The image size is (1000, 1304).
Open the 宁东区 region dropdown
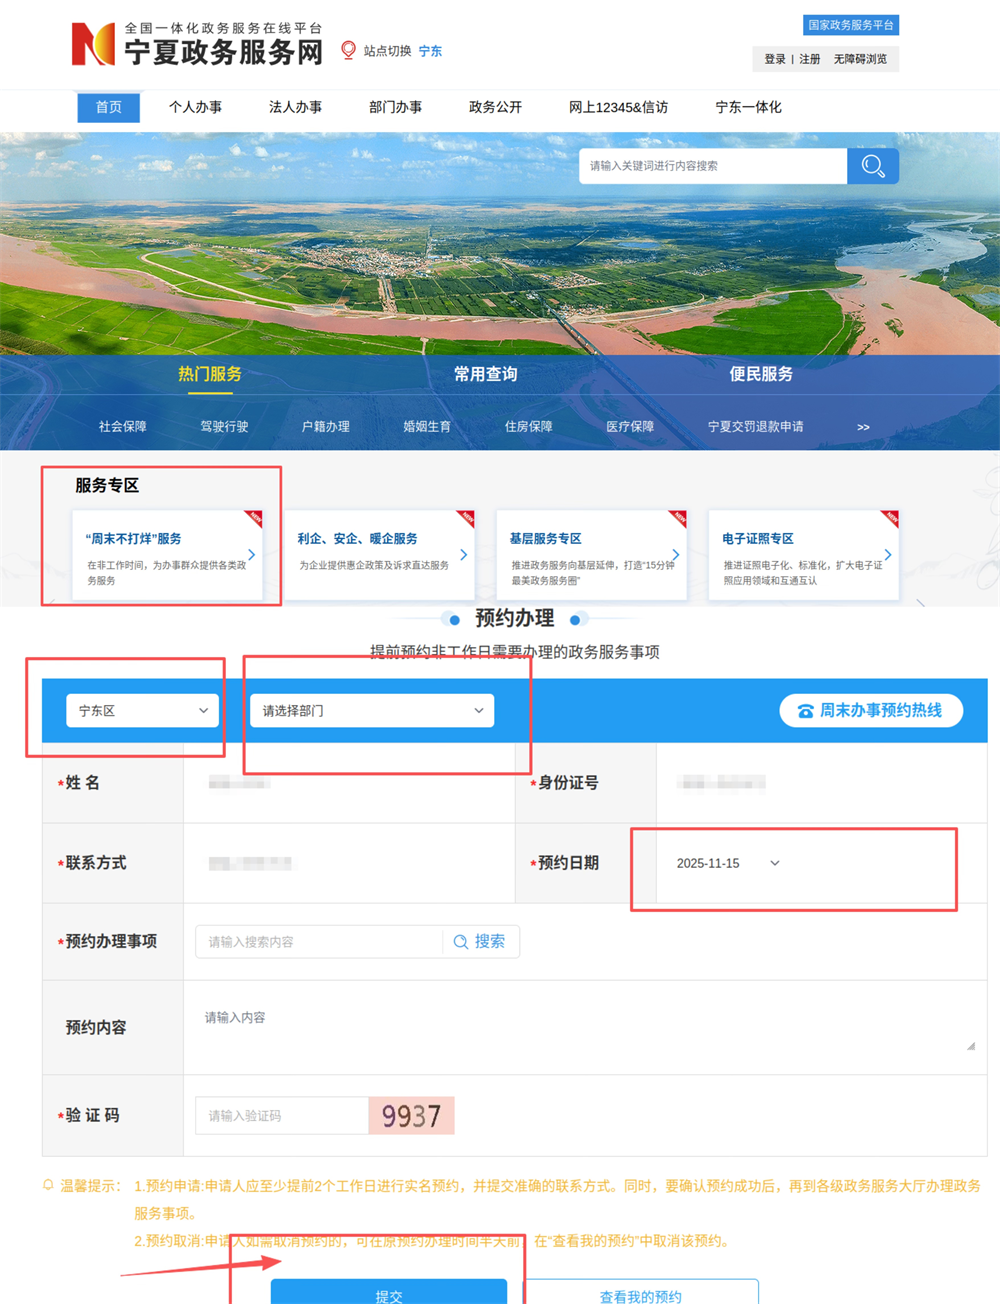(142, 710)
